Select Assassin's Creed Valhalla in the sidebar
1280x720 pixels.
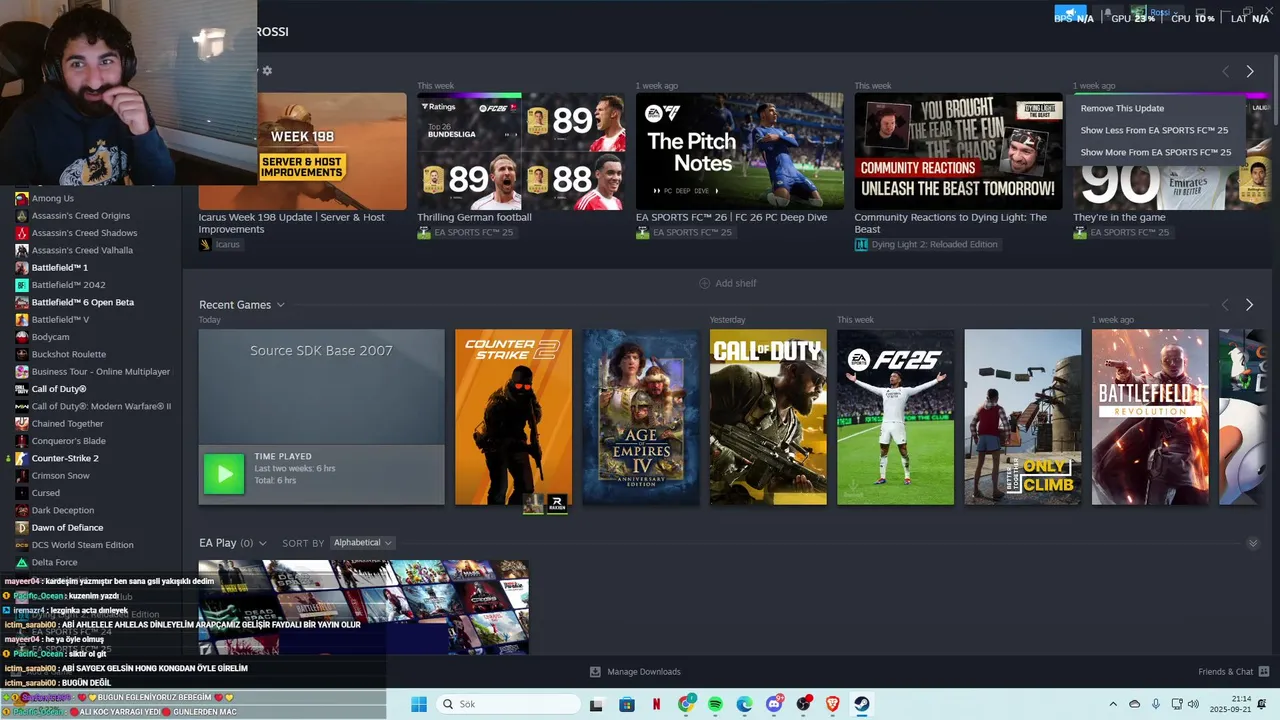(82, 250)
